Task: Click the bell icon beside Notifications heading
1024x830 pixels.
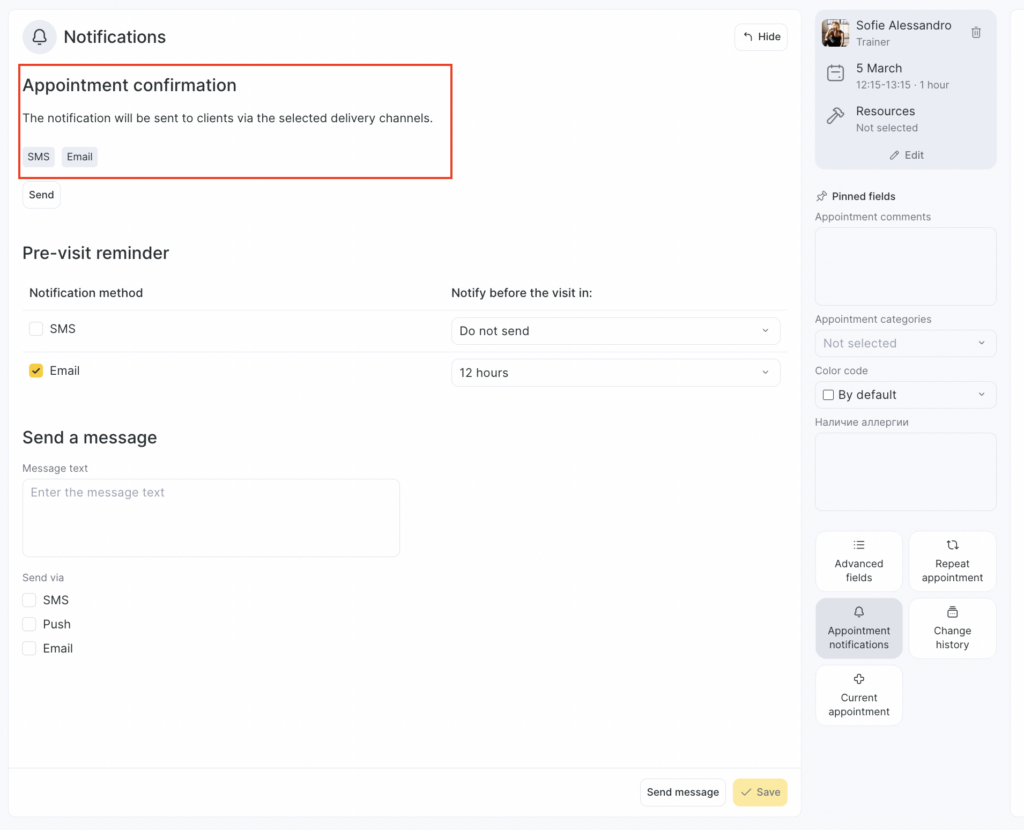Action: (40, 37)
